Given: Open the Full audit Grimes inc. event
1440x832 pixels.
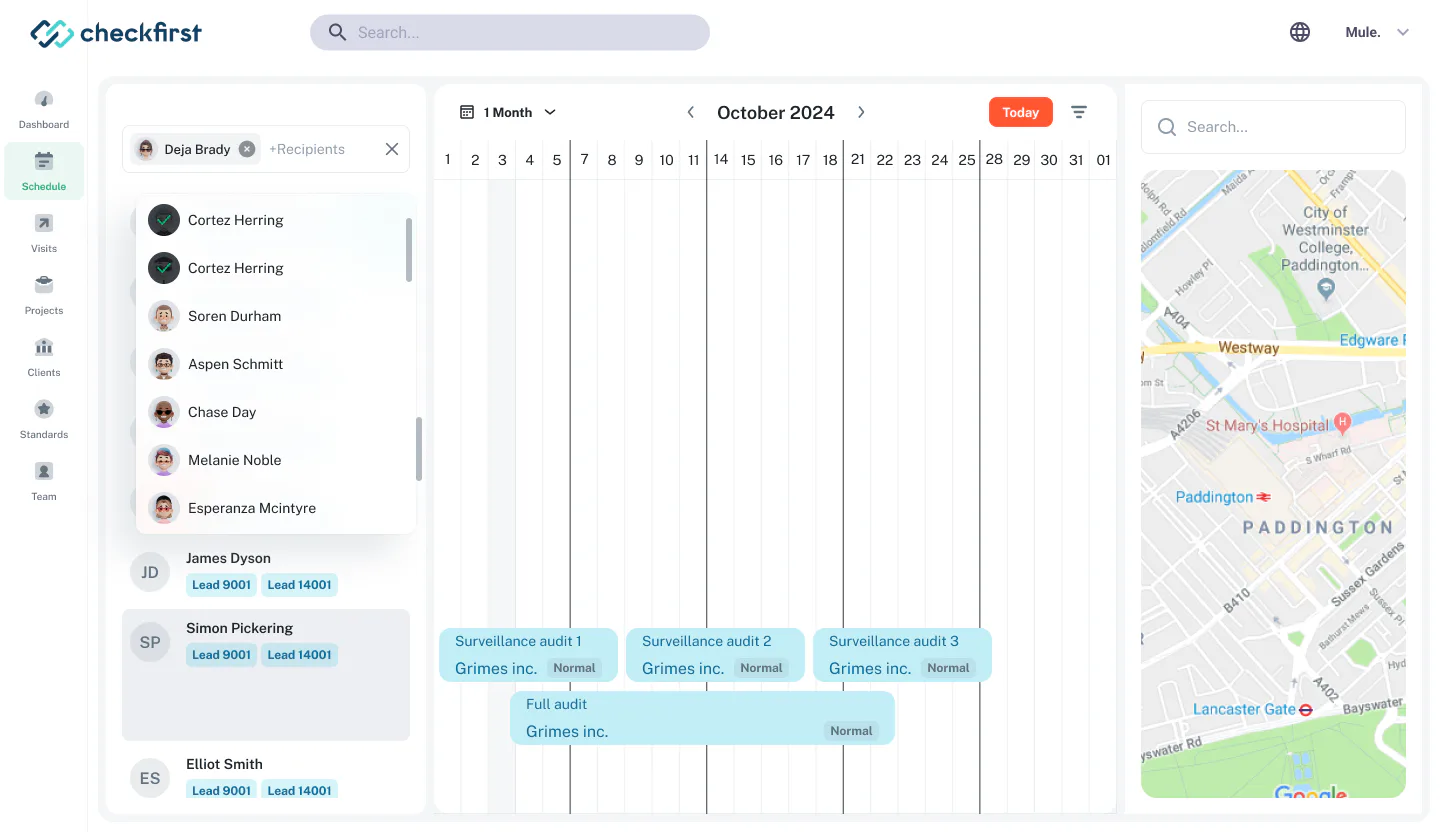Looking at the screenshot, I should pyautogui.click(x=702, y=718).
